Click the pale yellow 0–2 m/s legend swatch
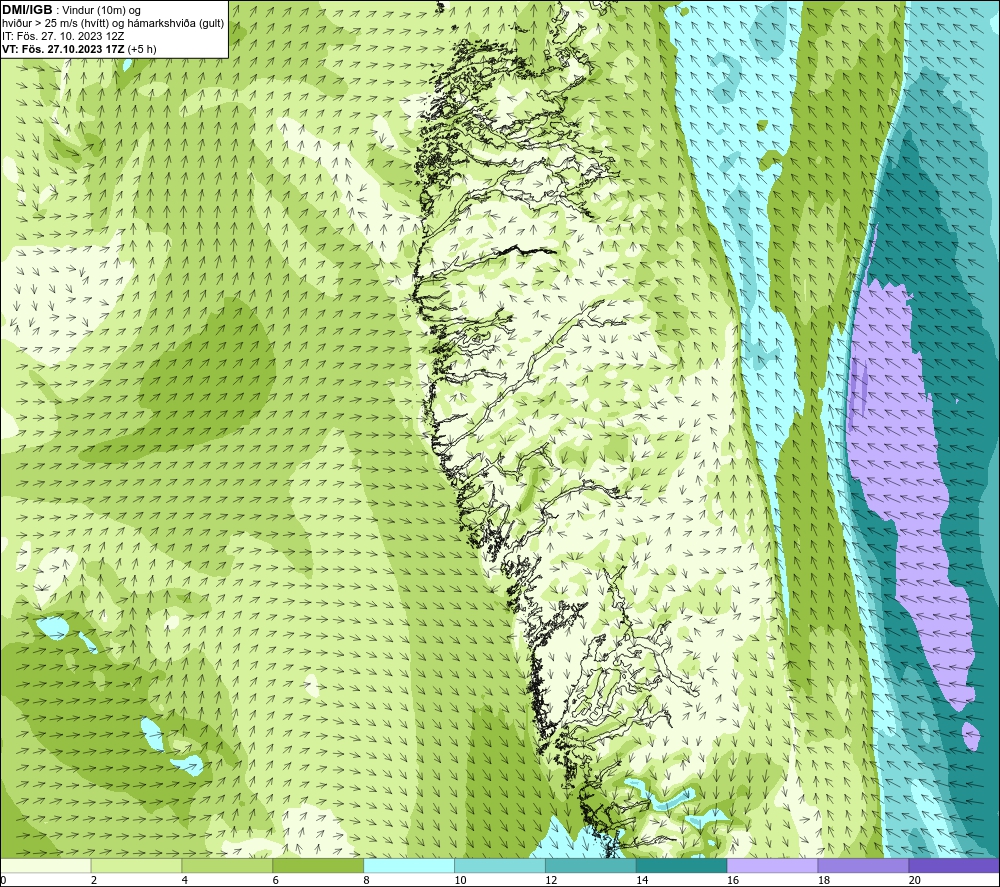The image size is (1000, 887). click(45, 866)
